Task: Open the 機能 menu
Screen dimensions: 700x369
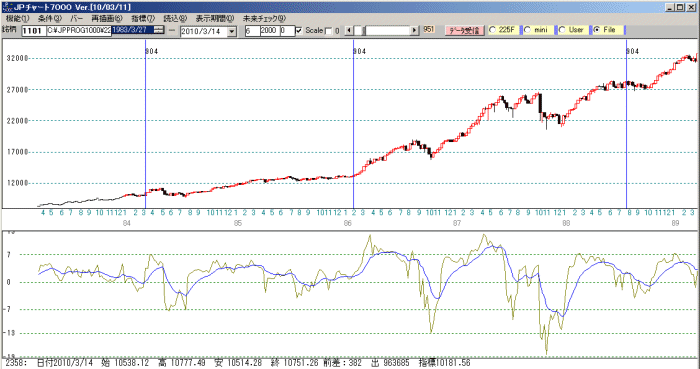Action: click(x=17, y=19)
